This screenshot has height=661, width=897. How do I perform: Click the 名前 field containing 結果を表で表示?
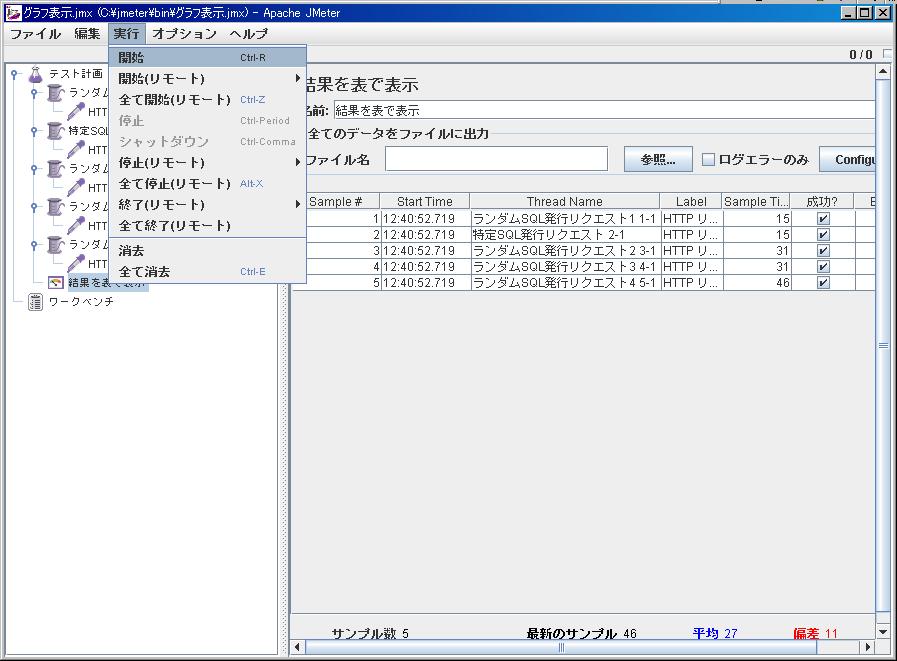coord(604,110)
